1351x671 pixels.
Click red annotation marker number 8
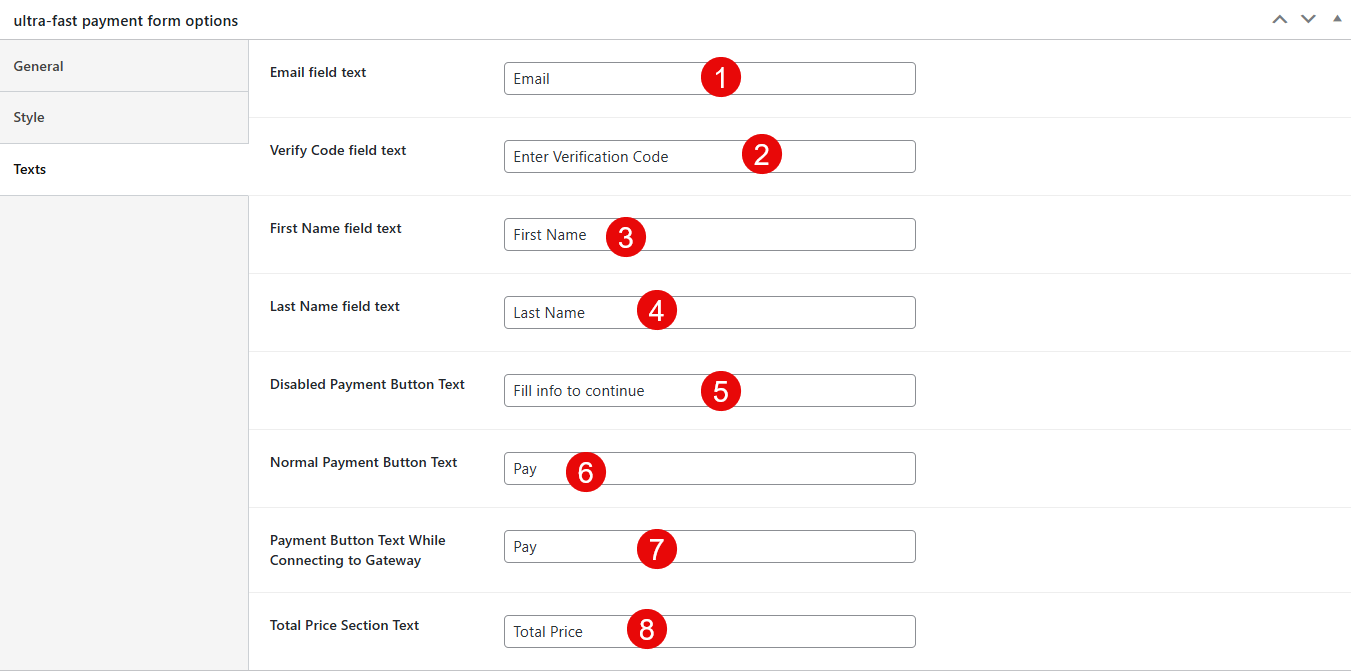pyautogui.click(x=646, y=630)
